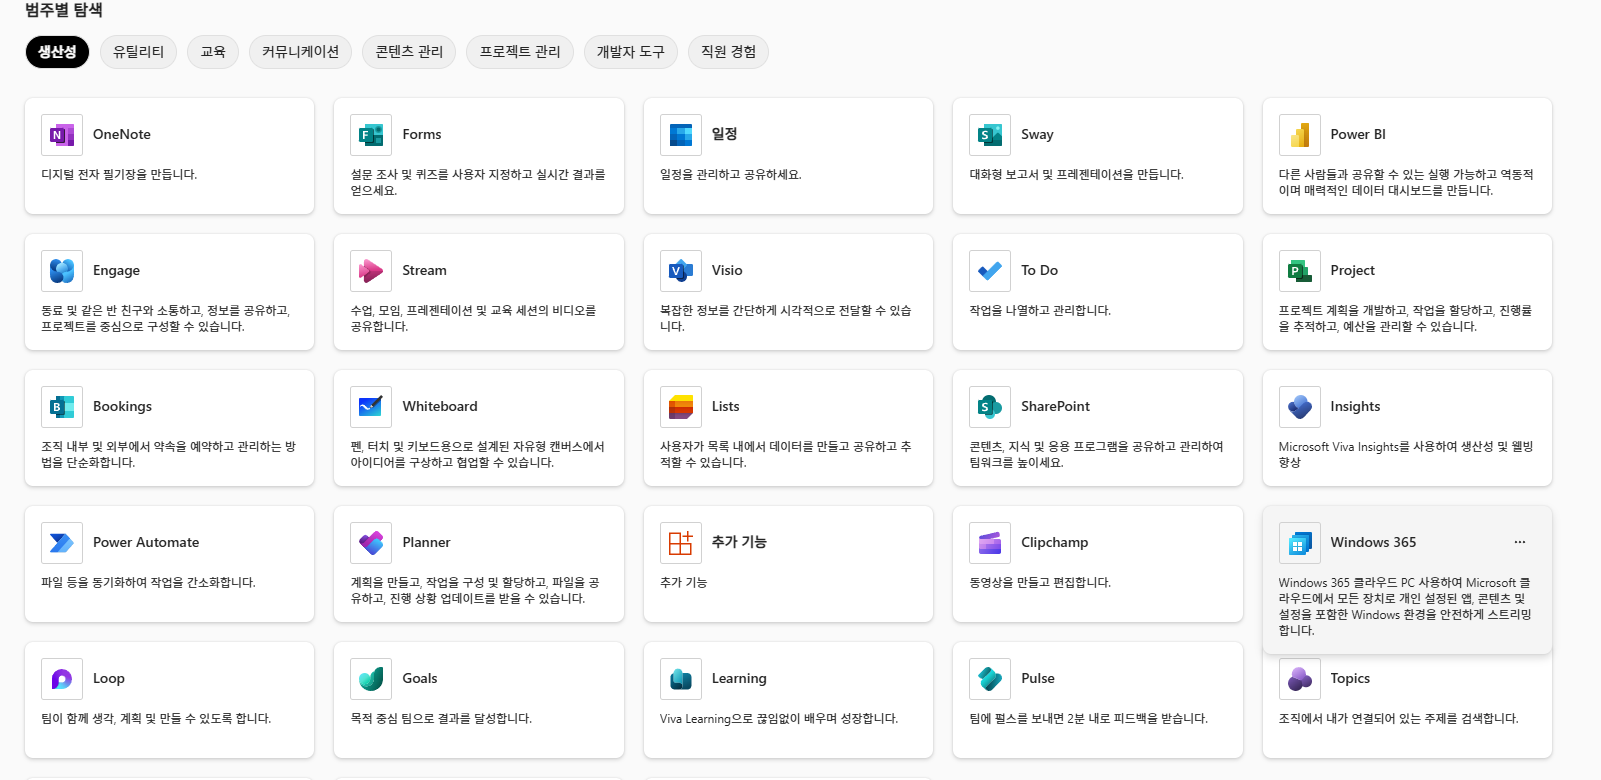Launch the Power Automate icon
Screen dimensions: 1601x780
click(62, 542)
